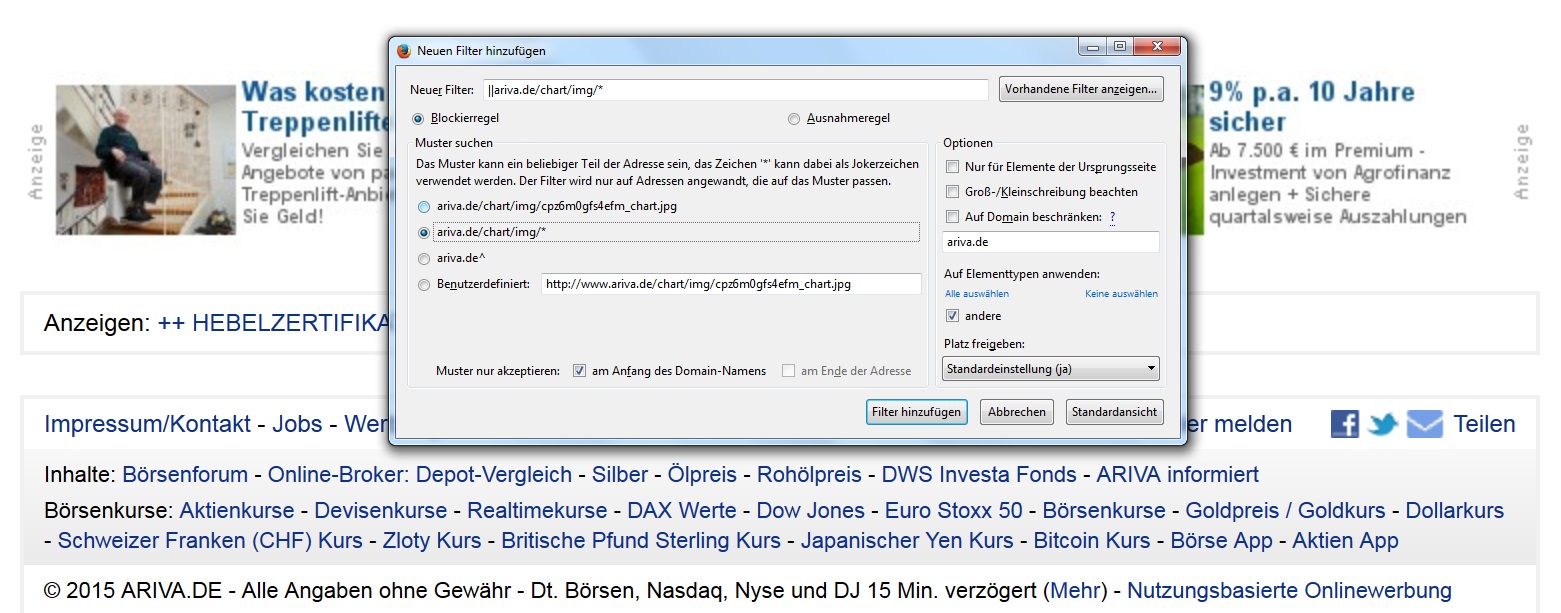Check 'Auf Domain beschränken' option
The height and width of the screenshot is (613, 1561).
click(x=952, y=217)
